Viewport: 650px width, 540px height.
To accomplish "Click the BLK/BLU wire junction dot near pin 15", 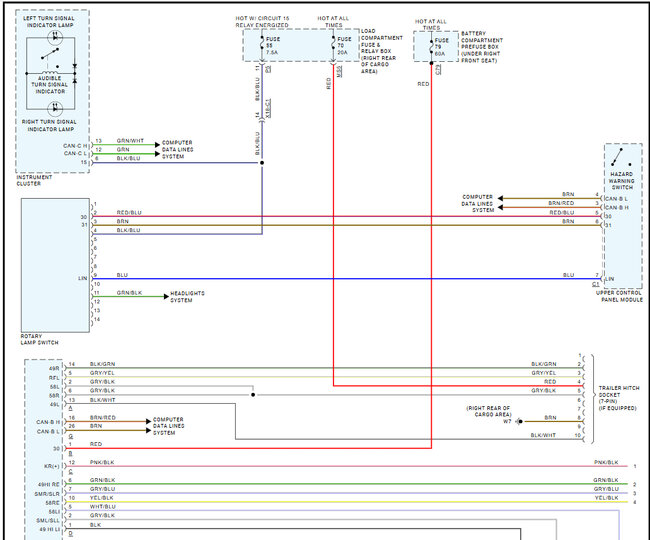I will [262, 161].
